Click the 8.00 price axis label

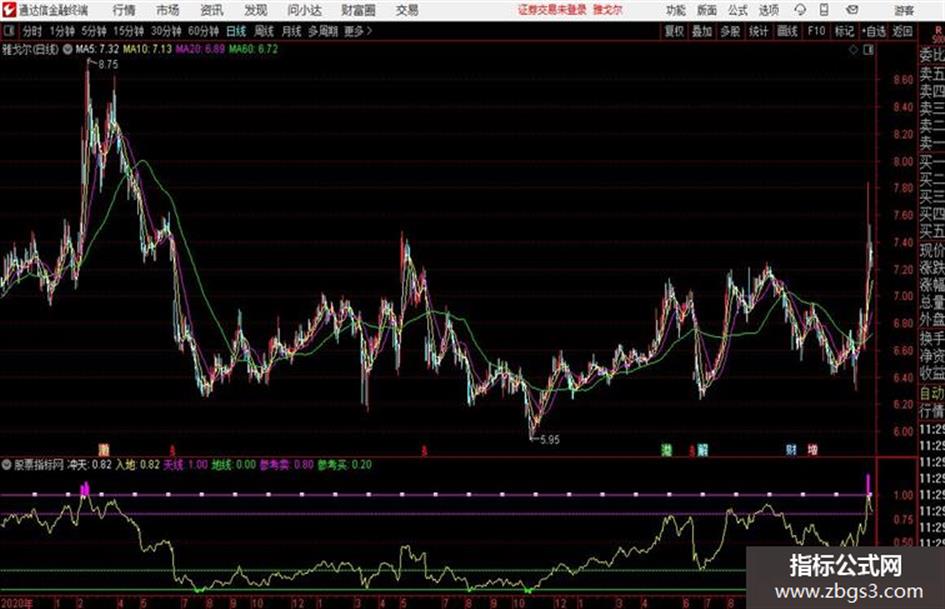pyautogui.click(x=903, y=162)
